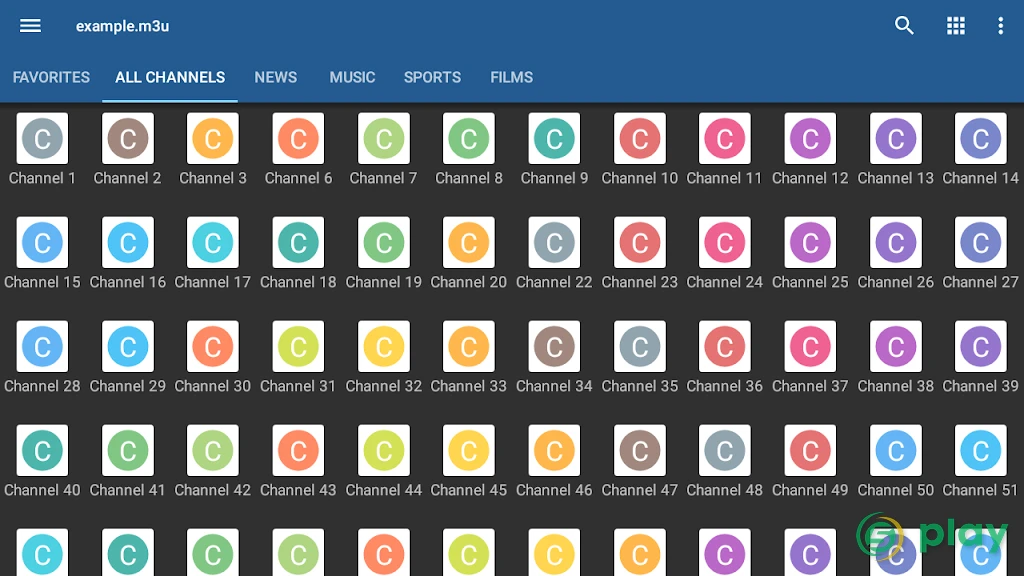Click the Channel 17 label
Viewport: 1024px width, 576px height.
213,282
